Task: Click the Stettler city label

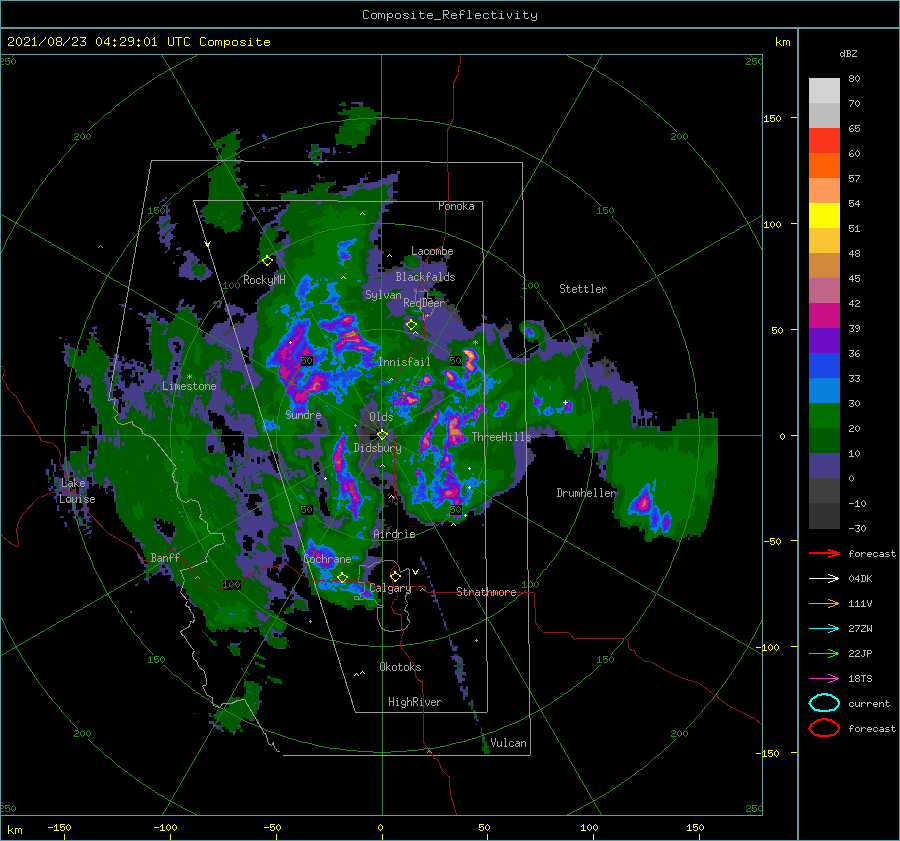Action: pos(583,289)
